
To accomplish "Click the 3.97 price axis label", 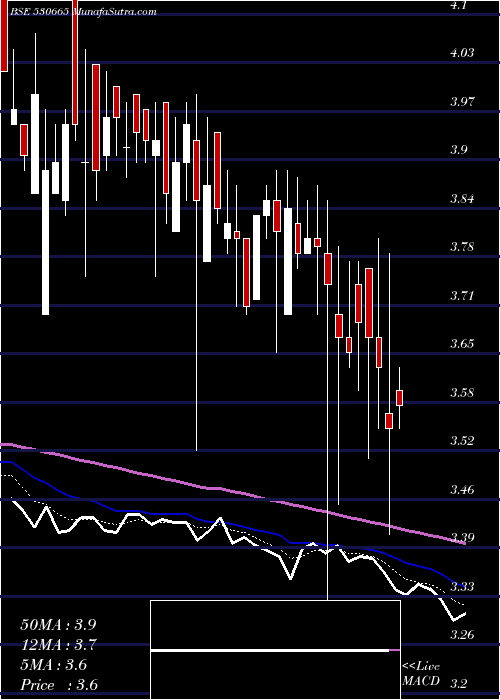I will pos(462,101).
